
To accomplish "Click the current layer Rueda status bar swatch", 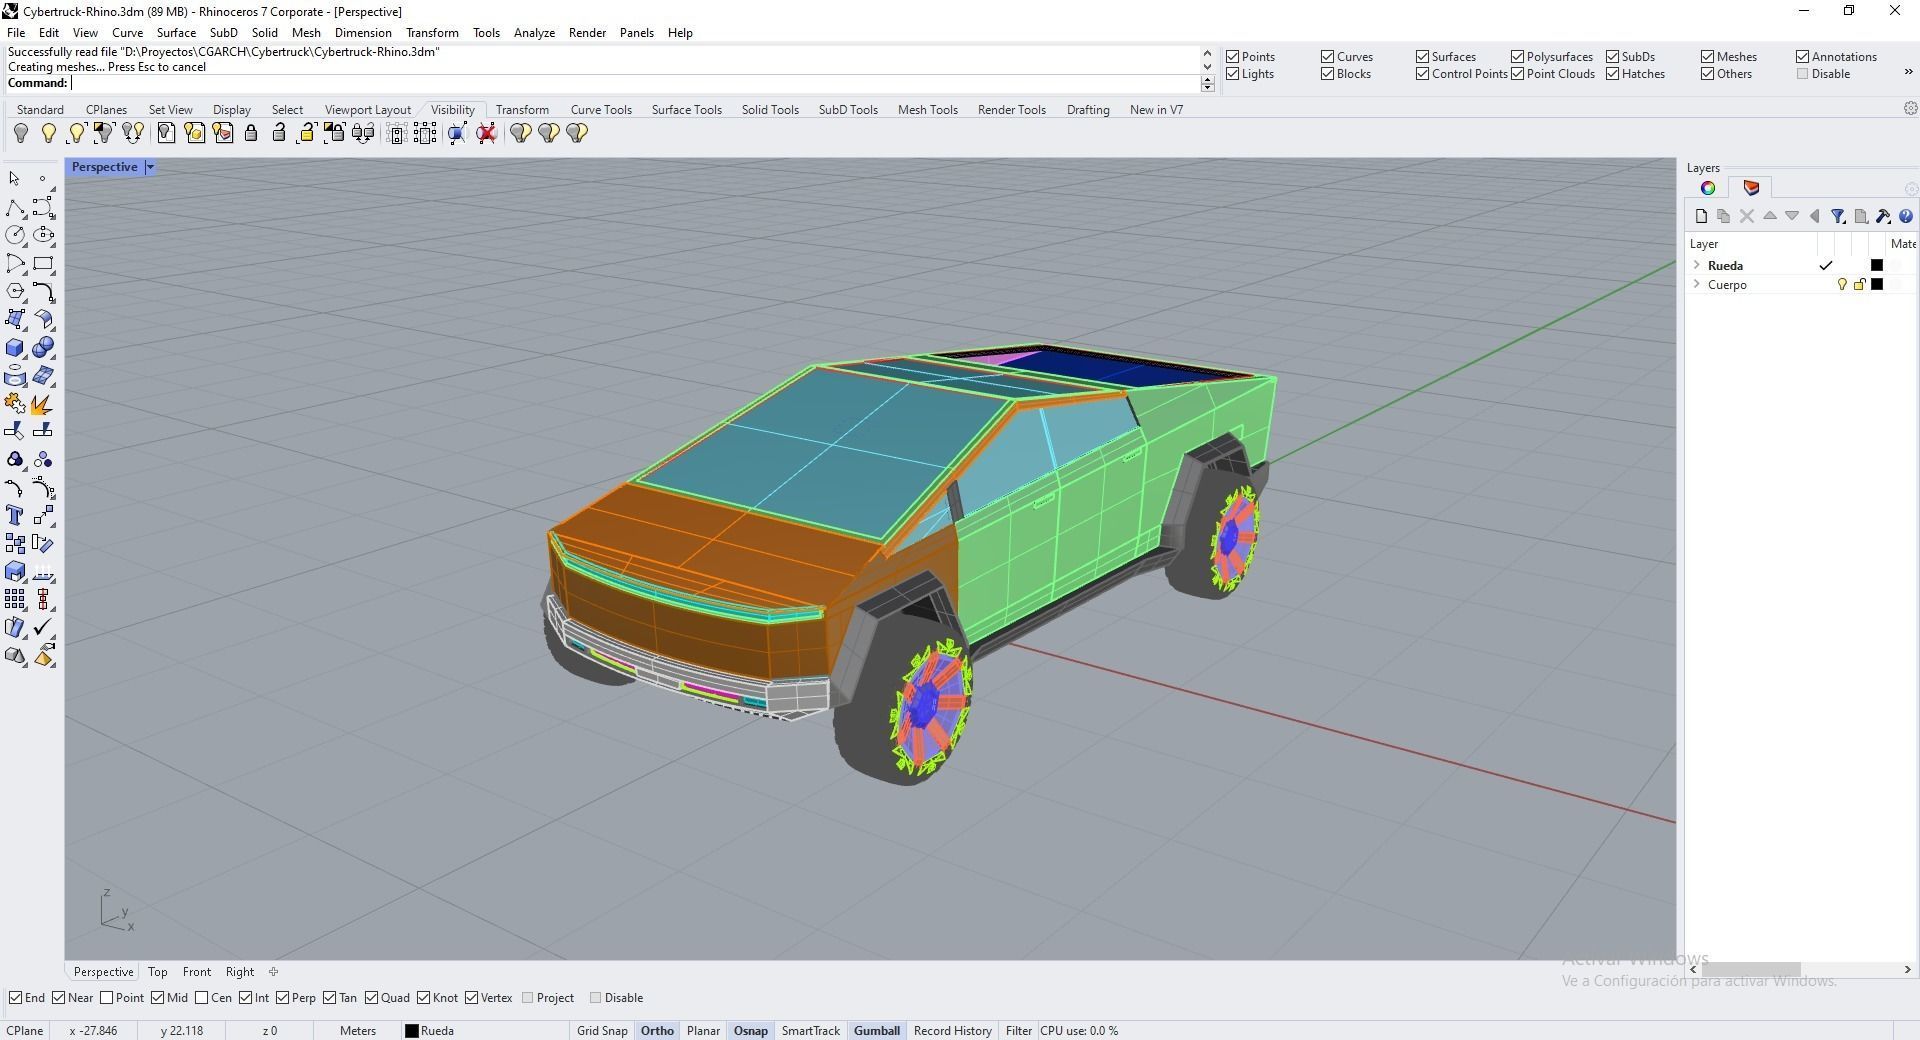I will (411, 1031).
